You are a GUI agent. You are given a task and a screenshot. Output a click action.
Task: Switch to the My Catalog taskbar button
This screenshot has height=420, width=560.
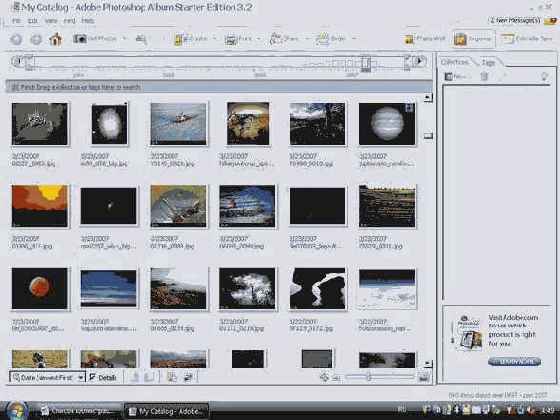coord(167,411)
